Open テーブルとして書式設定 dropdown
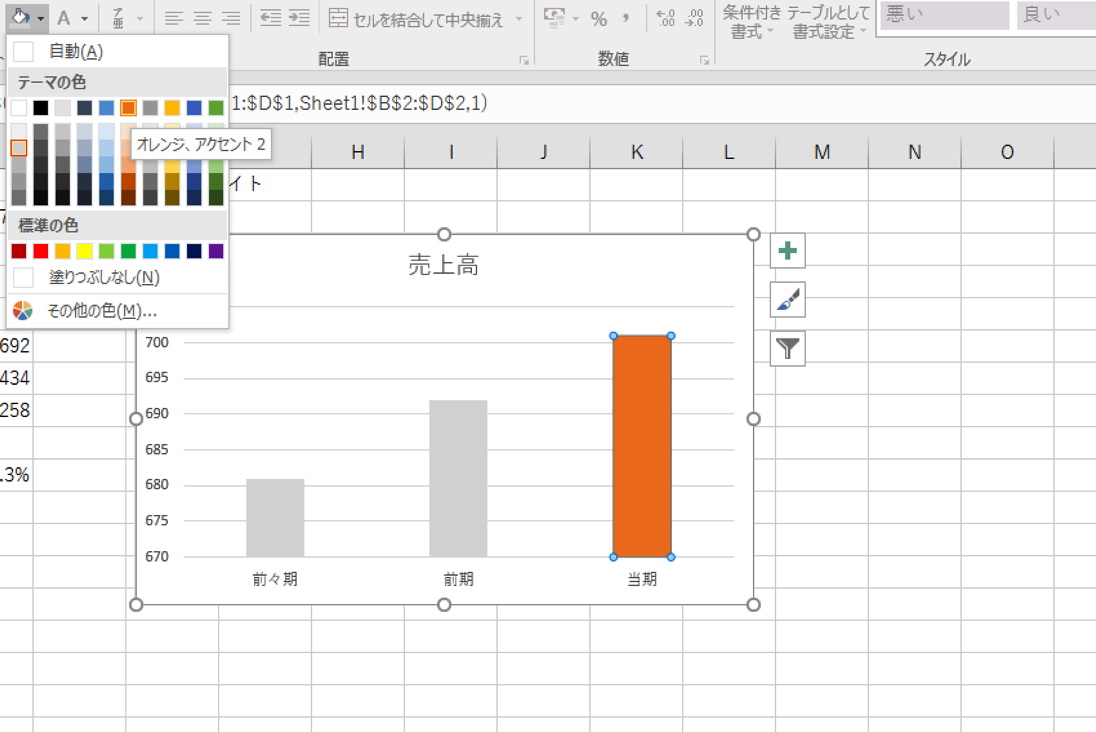 pos(829,22)
